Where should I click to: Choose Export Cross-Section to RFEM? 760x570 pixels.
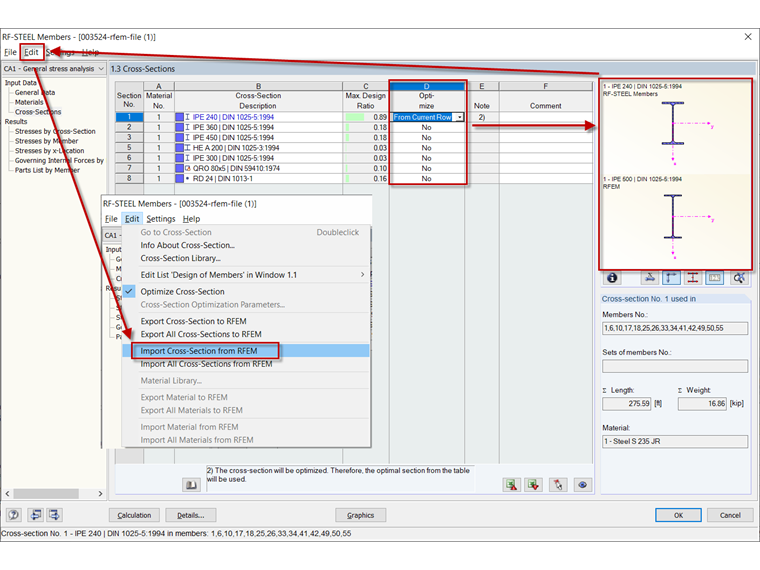coord(193,321)
